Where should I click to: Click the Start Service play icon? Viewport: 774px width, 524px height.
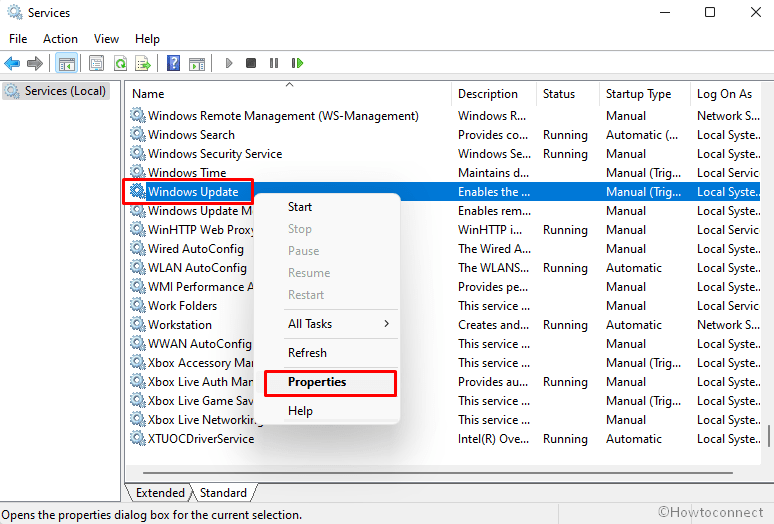[x=229, y=63]
